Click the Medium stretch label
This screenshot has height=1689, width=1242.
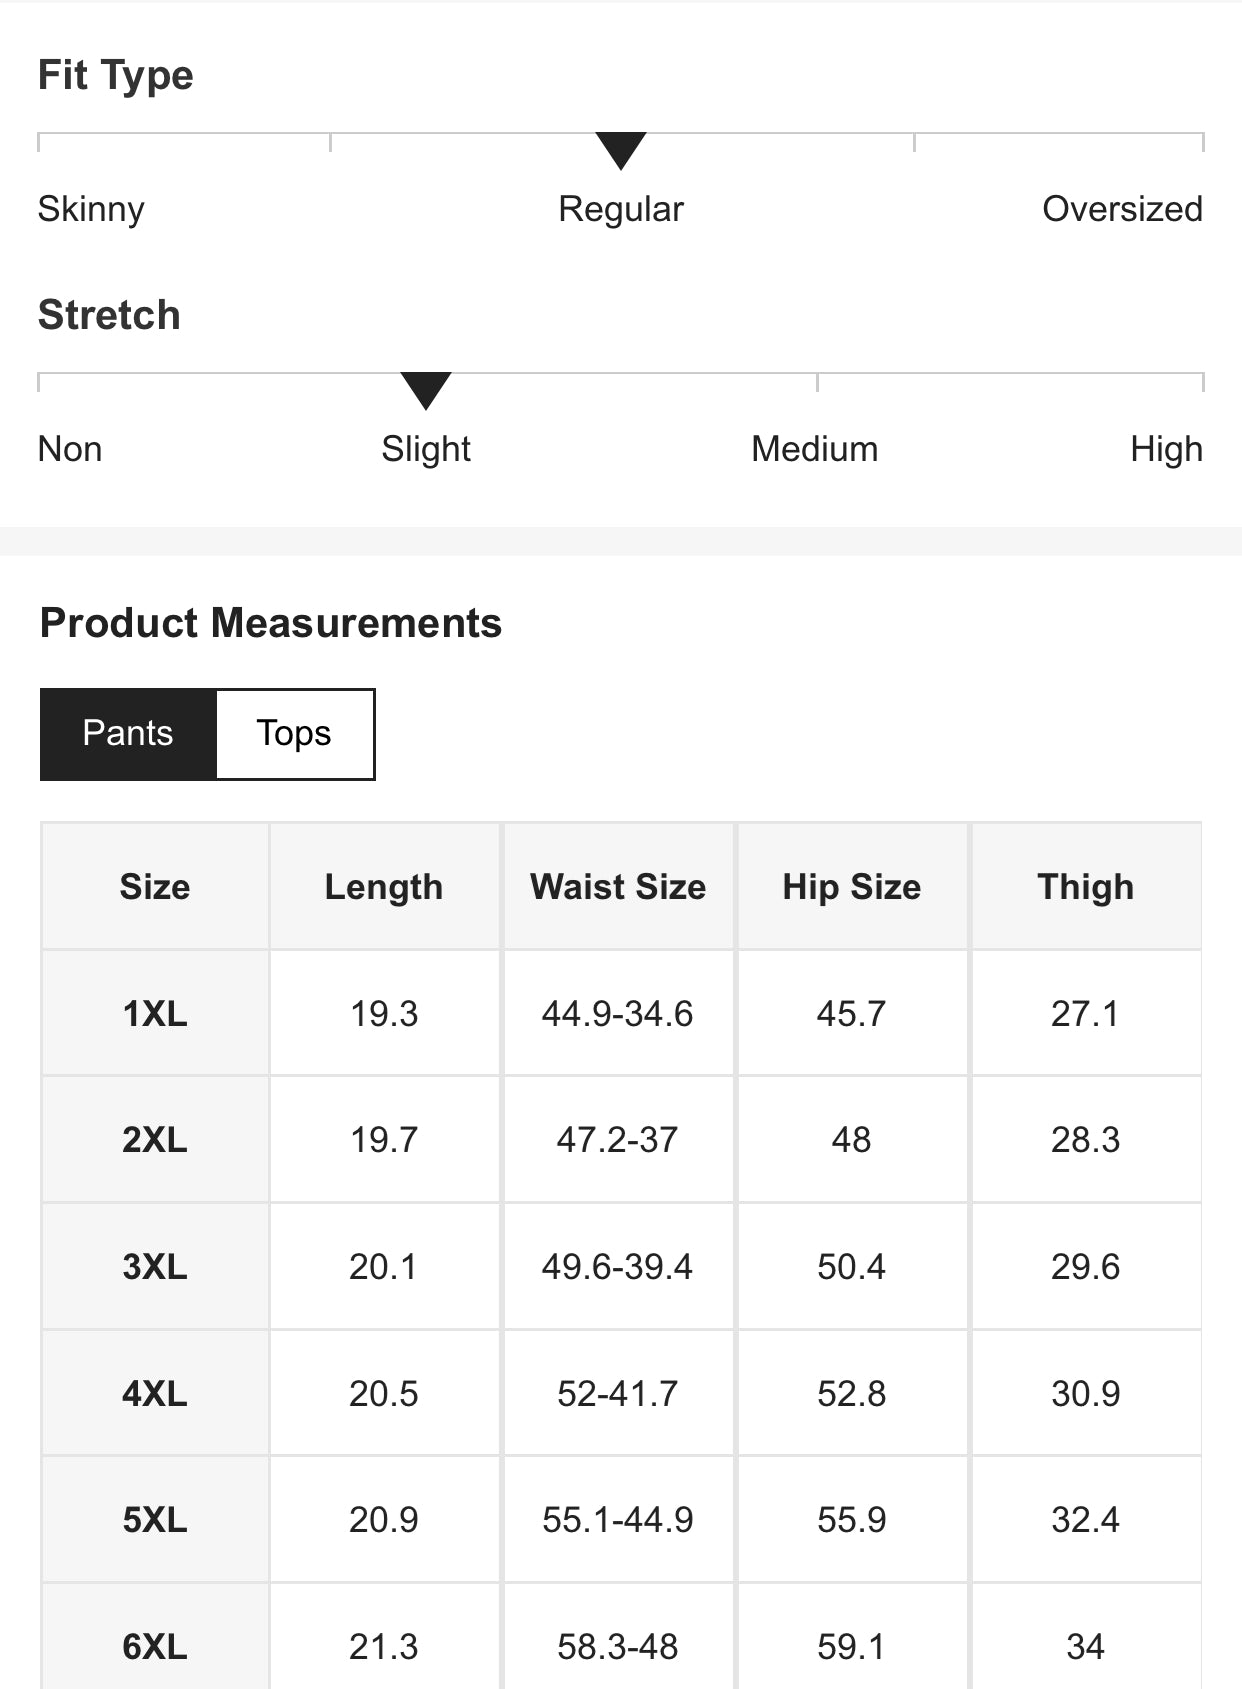814,449
